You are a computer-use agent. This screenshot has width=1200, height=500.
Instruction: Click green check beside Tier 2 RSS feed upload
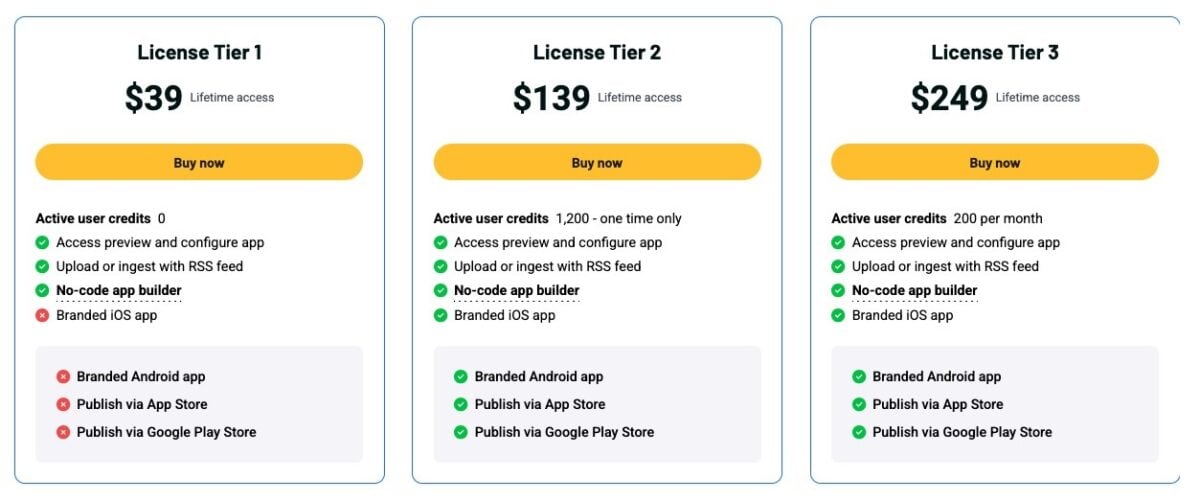click(440, 266)
